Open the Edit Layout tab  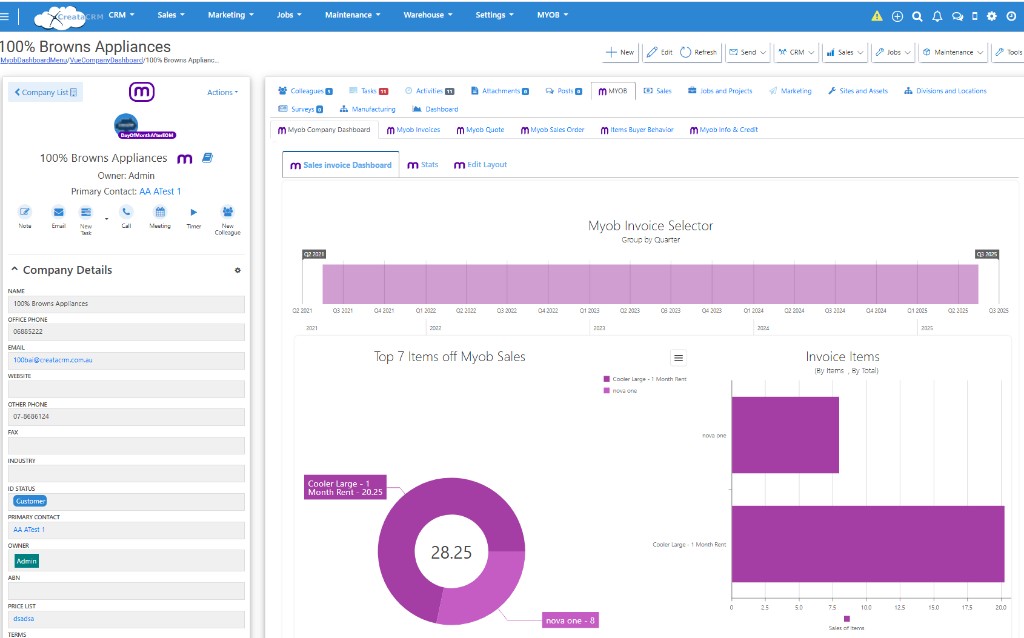(480, 165)
